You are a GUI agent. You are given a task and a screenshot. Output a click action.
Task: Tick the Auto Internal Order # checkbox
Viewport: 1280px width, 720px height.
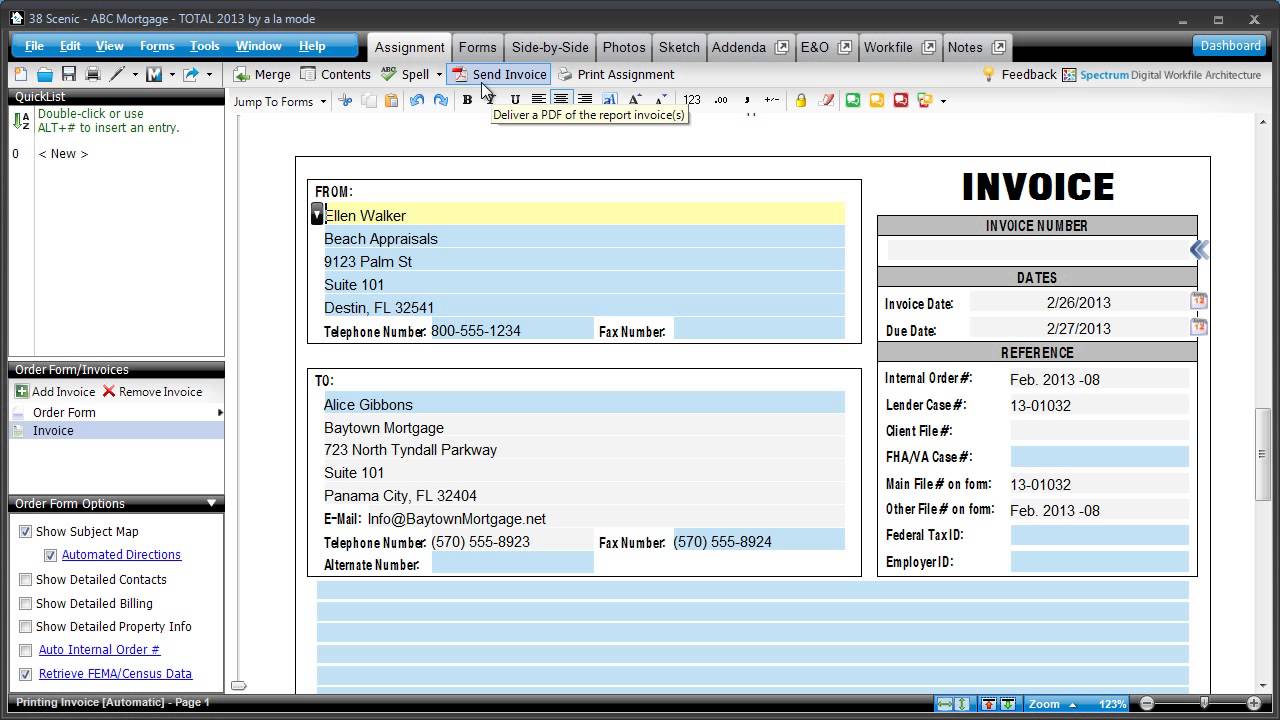pos(26,650)
